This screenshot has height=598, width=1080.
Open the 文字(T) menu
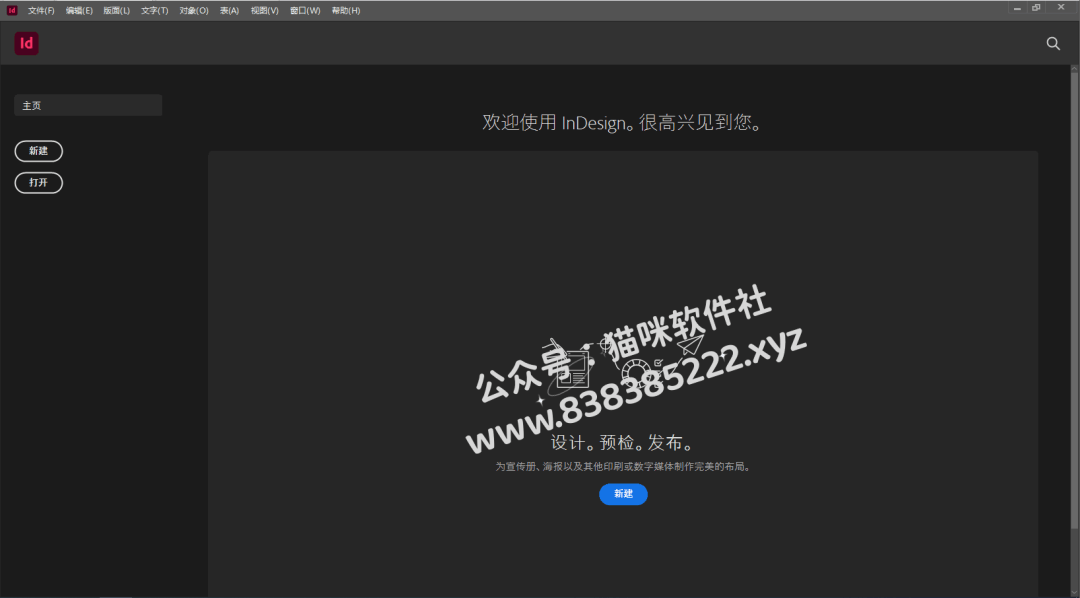coord(154,11)
